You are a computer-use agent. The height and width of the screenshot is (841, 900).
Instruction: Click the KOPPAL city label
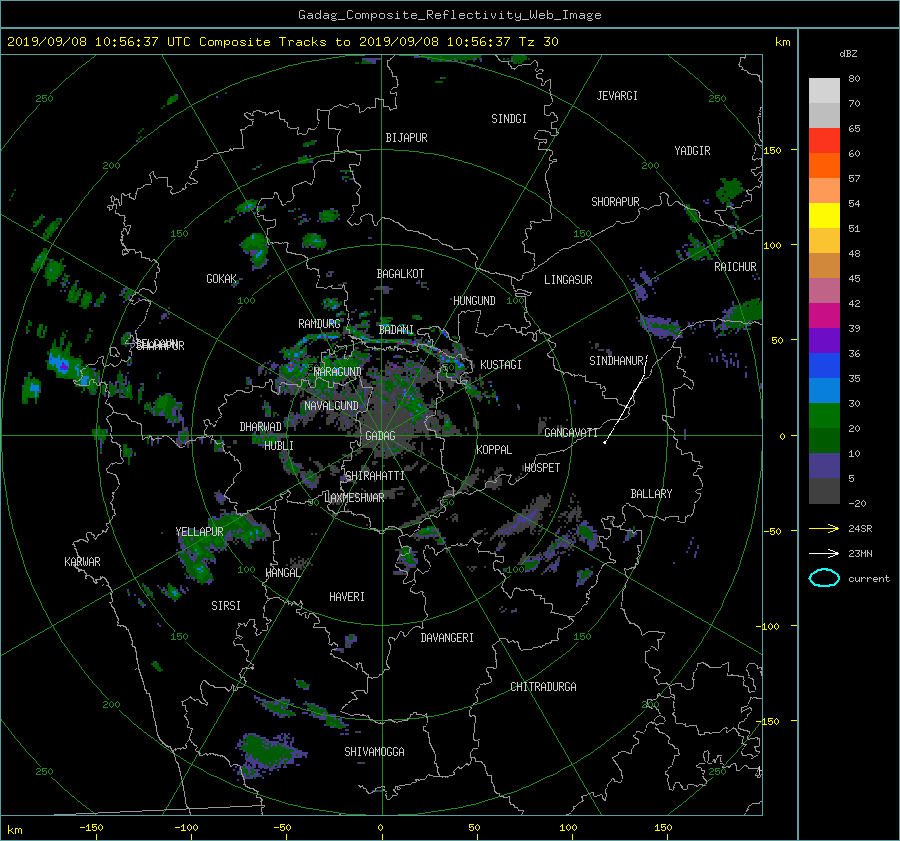[494, 449]
